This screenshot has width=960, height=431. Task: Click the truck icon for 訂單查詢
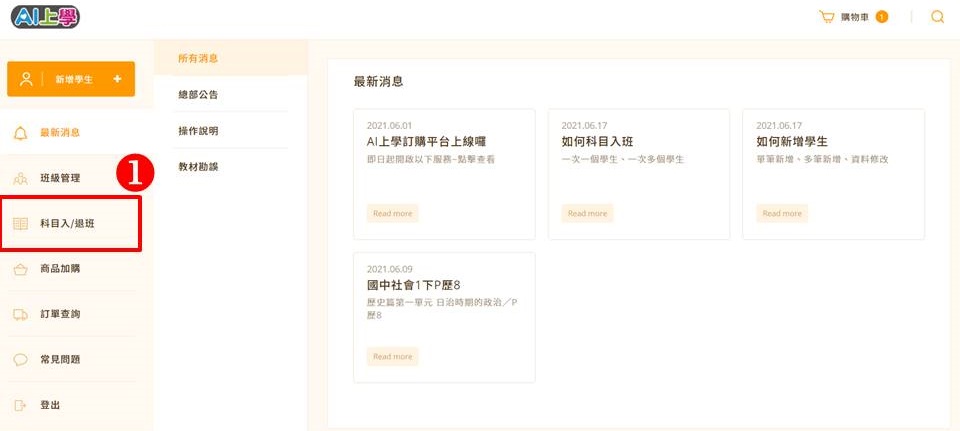pos(20,315)
